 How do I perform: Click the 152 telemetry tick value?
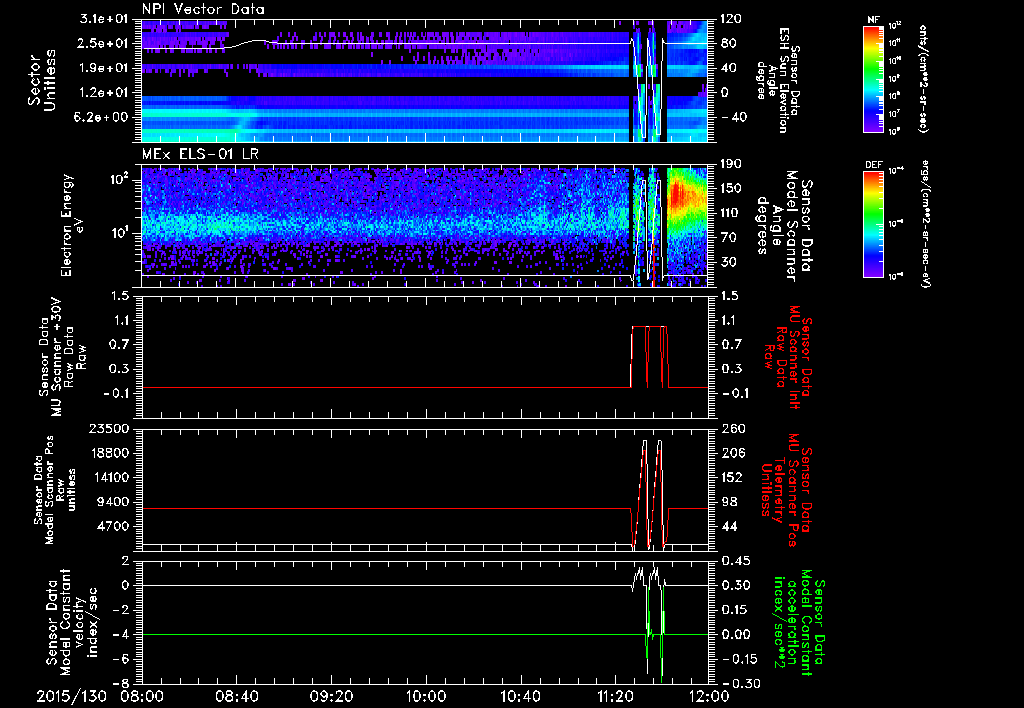[731, 477]
